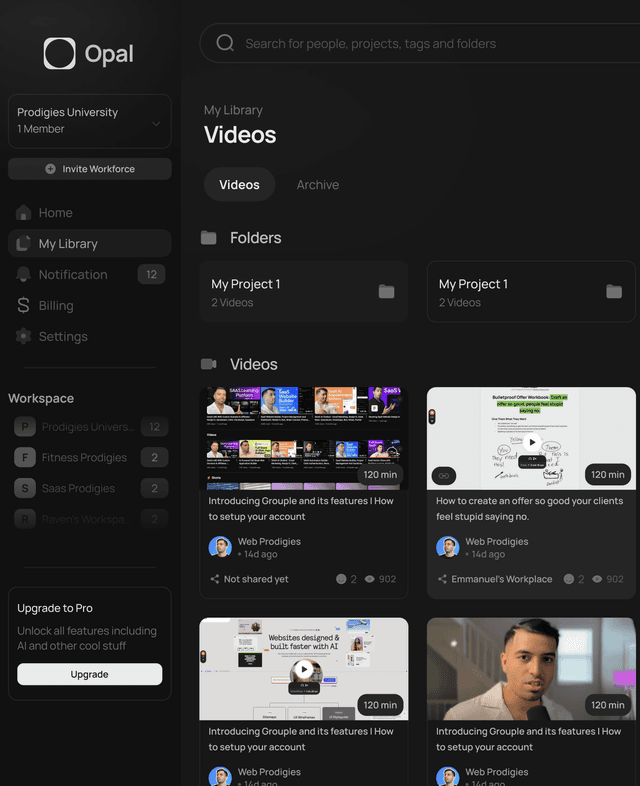Open the first My Project 1 folder card

click(304, 292)
